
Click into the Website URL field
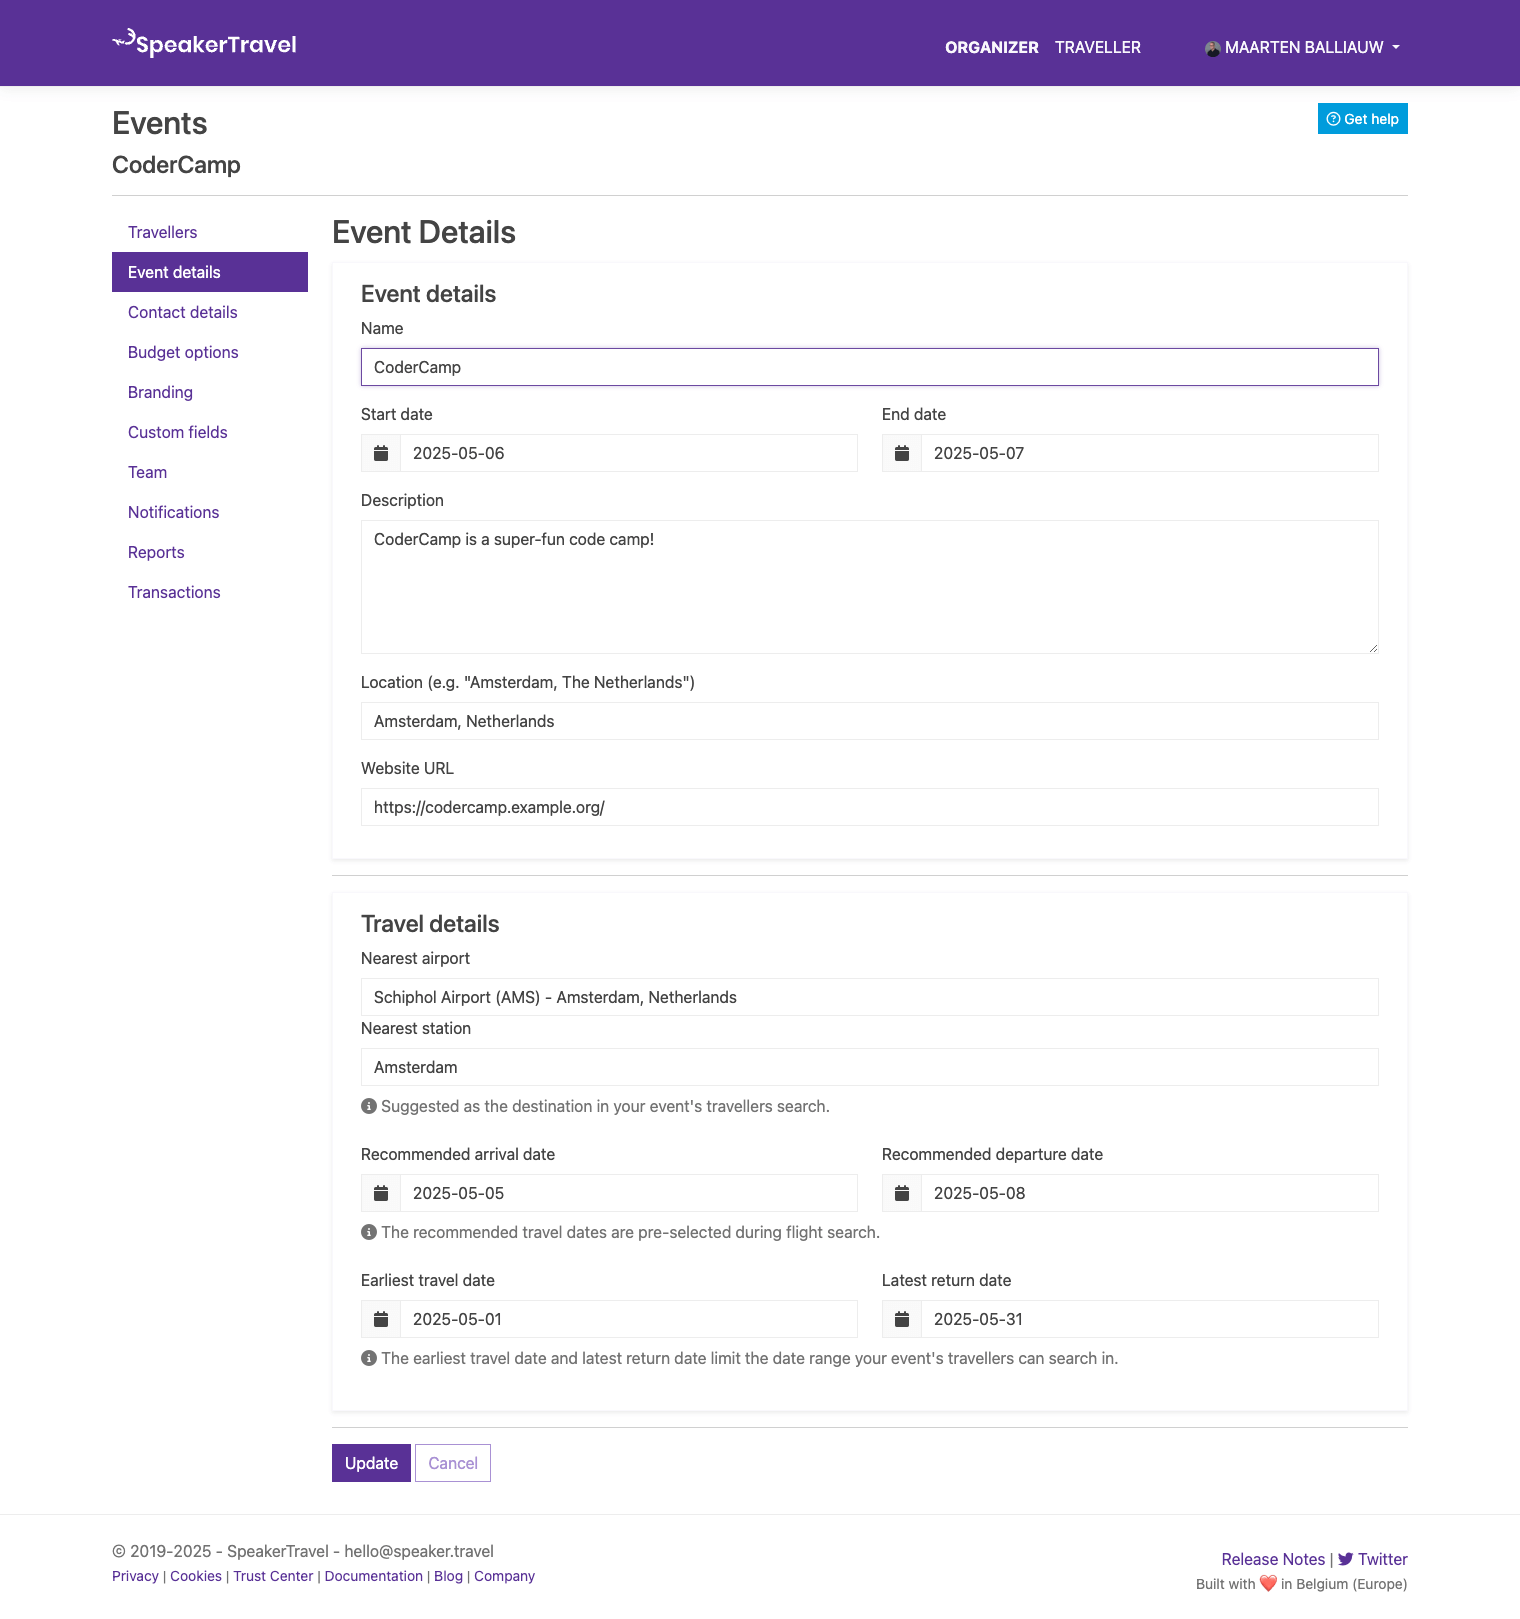click(869, 808)
